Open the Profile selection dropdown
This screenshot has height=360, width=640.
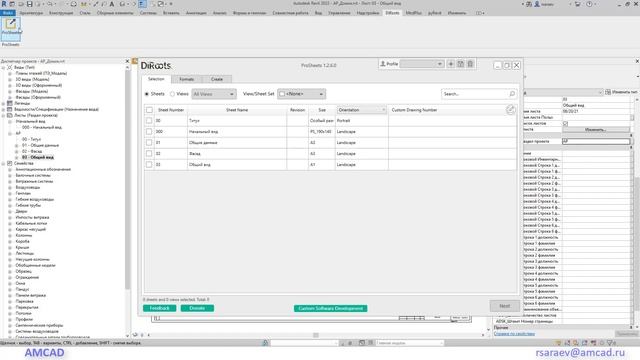click(x=422, y=64)
